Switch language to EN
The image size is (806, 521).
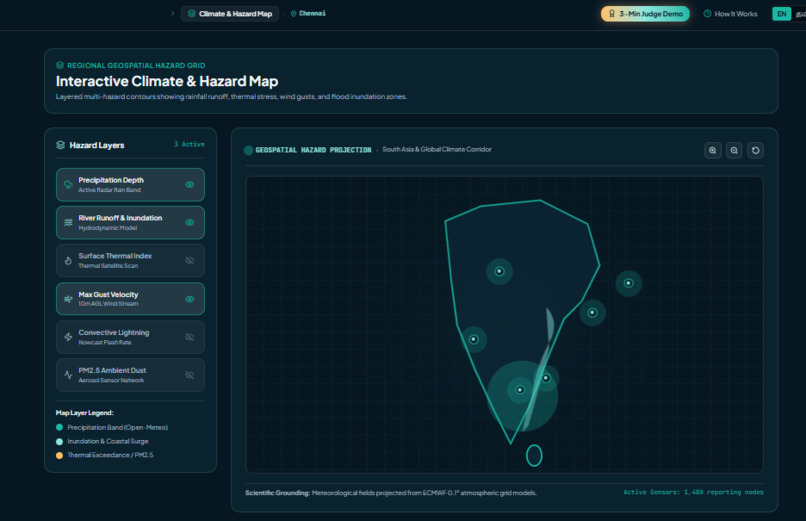pyautogui.click(x=781, y=14)
